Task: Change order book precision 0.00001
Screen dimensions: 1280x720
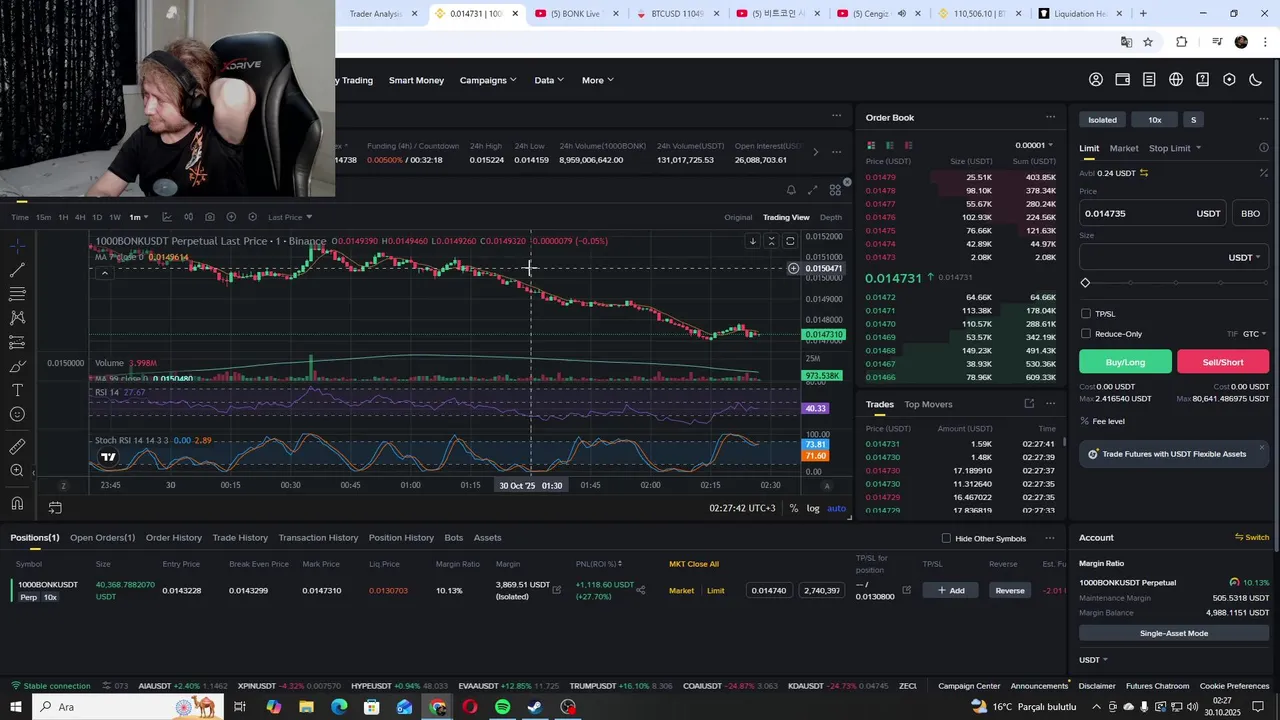Action: (x=1034, y=146)
